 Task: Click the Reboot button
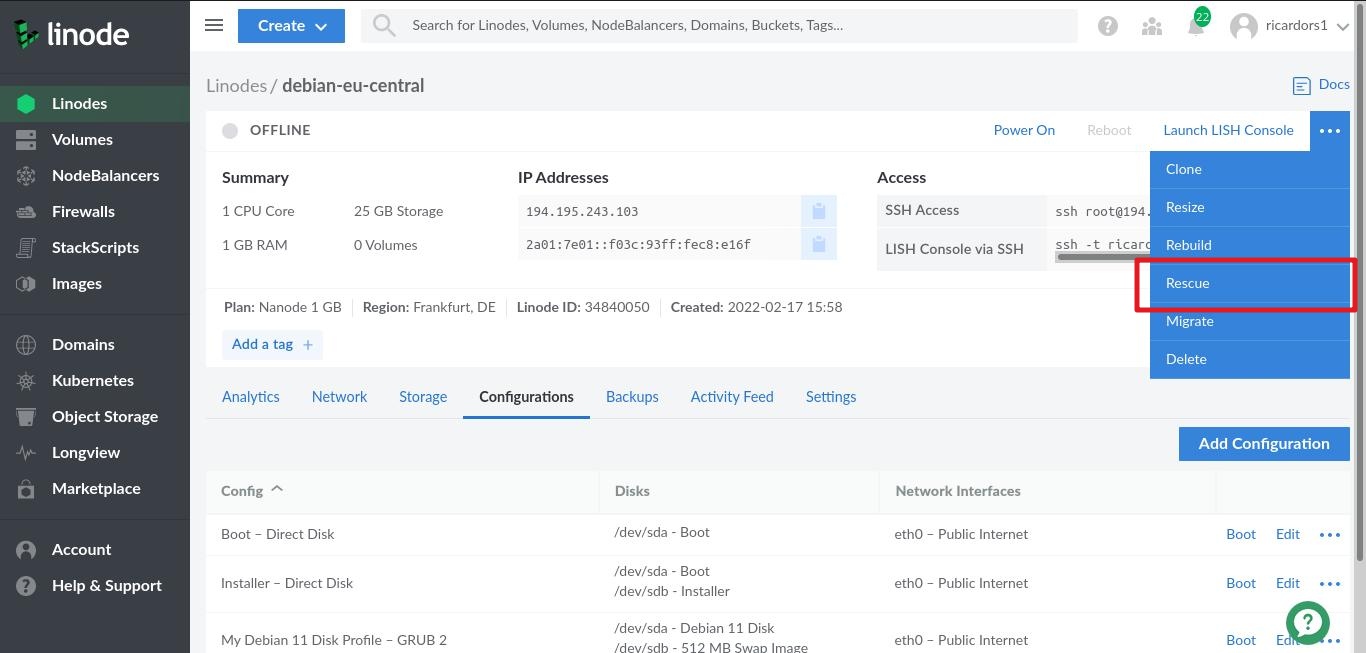click(x=1109, y=130)
